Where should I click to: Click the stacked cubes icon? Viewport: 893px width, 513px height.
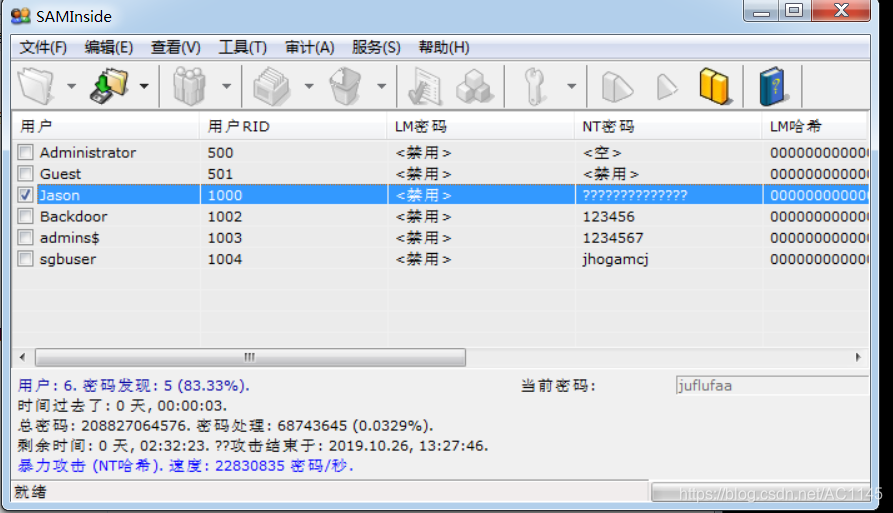coord(474,86)
